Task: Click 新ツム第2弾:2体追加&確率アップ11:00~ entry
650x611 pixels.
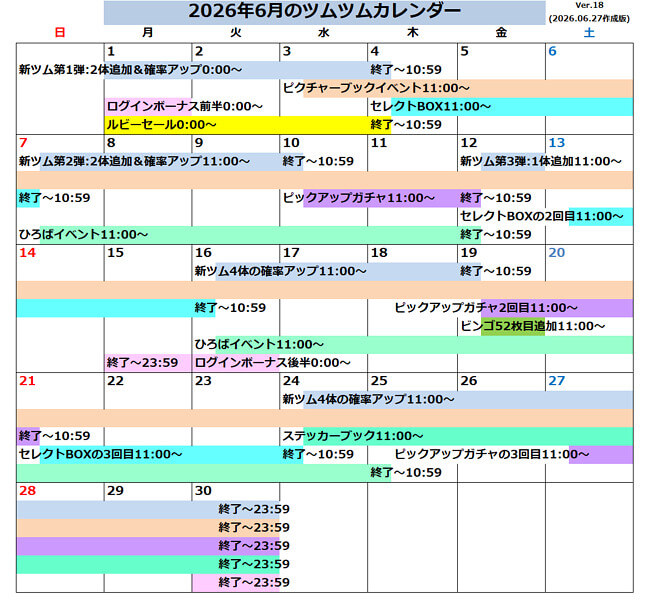Action: (134, 161)
